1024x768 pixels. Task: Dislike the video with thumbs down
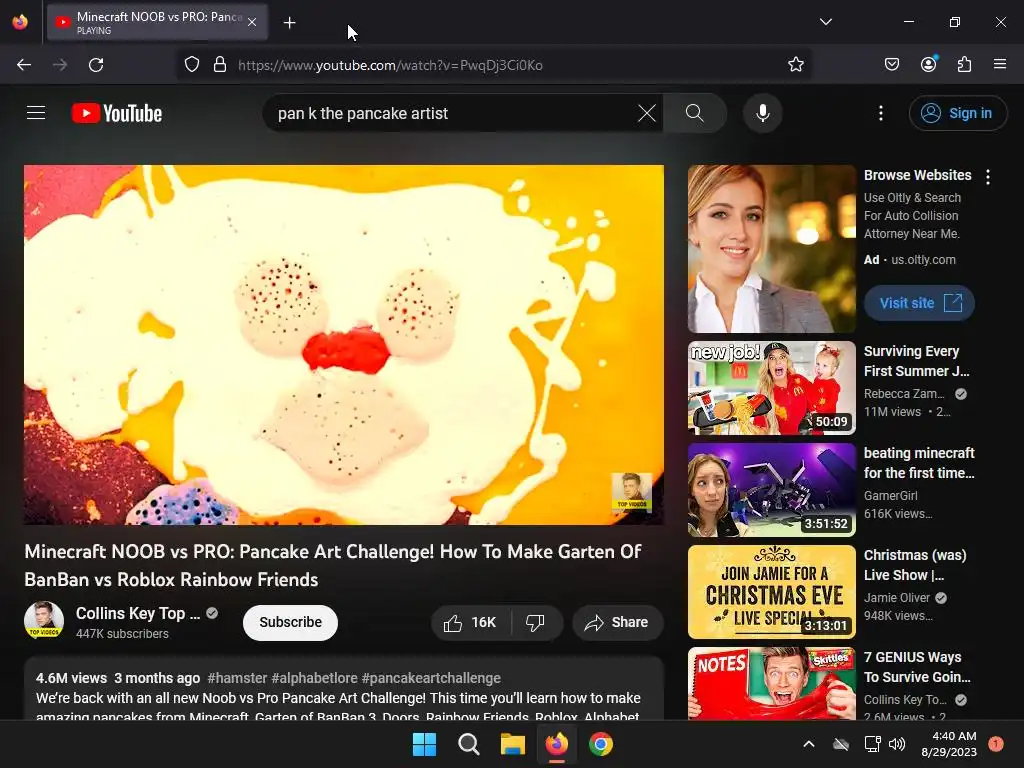click(x=536, y=622)
